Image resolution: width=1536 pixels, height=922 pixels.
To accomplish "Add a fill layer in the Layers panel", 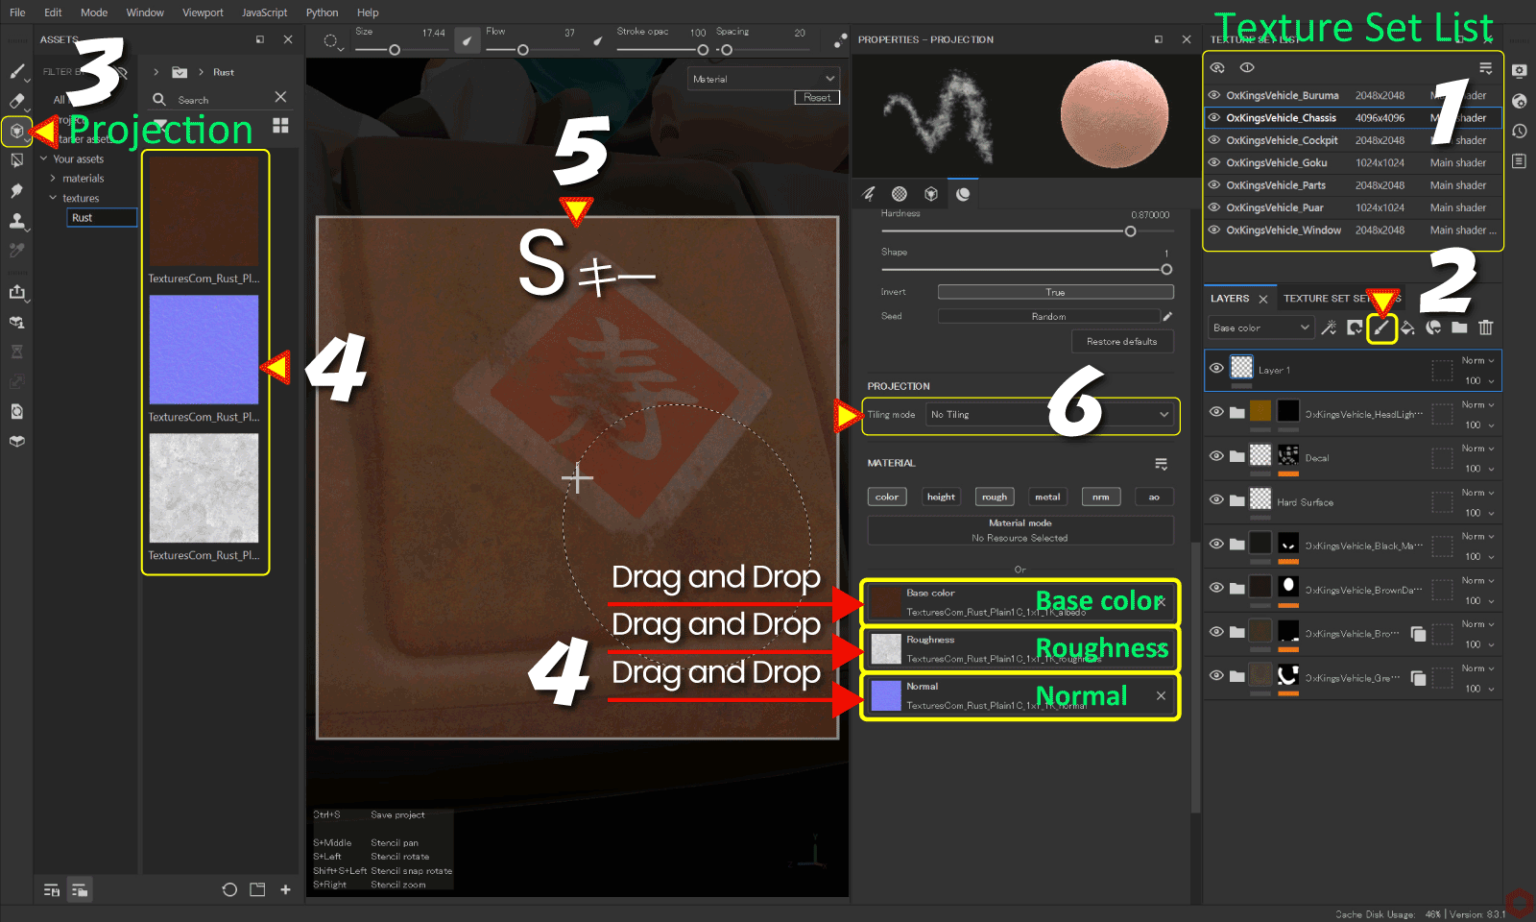I will click(1407, 327).
